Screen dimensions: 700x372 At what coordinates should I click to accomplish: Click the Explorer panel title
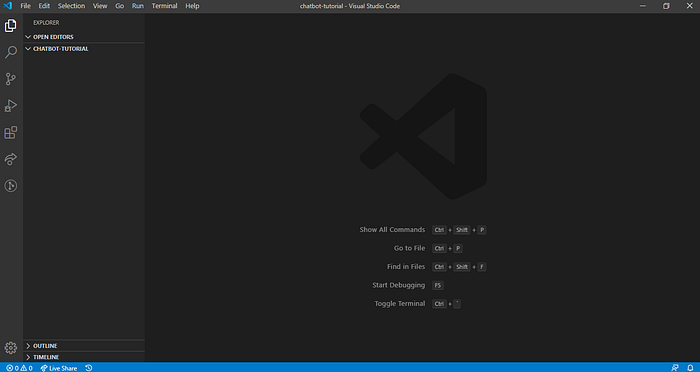click(x=46, y=23)
